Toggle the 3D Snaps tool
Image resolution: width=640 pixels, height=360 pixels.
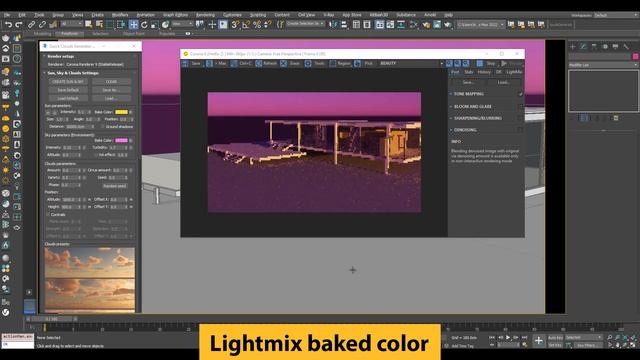pyautogui.click(x=235, y=25)
